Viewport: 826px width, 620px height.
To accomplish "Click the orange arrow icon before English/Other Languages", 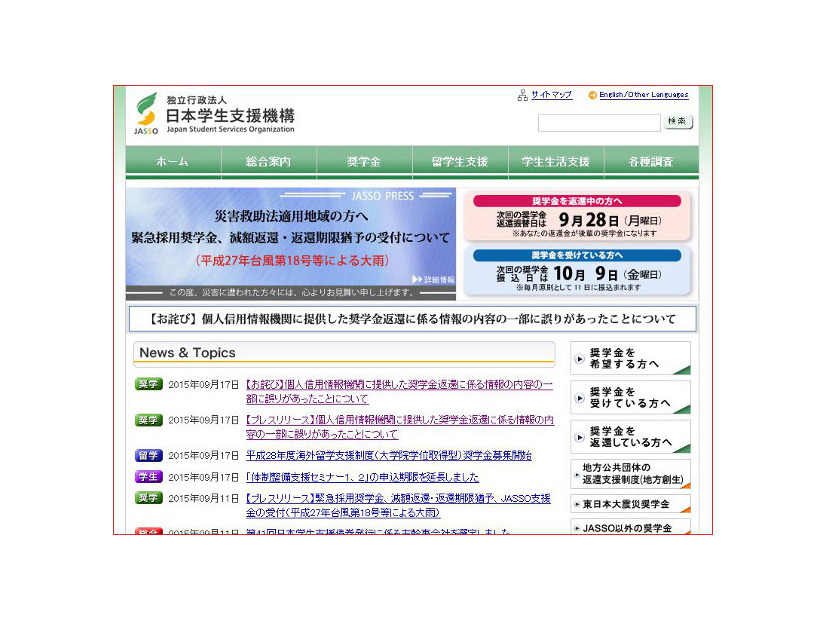I will pos(594,95).
